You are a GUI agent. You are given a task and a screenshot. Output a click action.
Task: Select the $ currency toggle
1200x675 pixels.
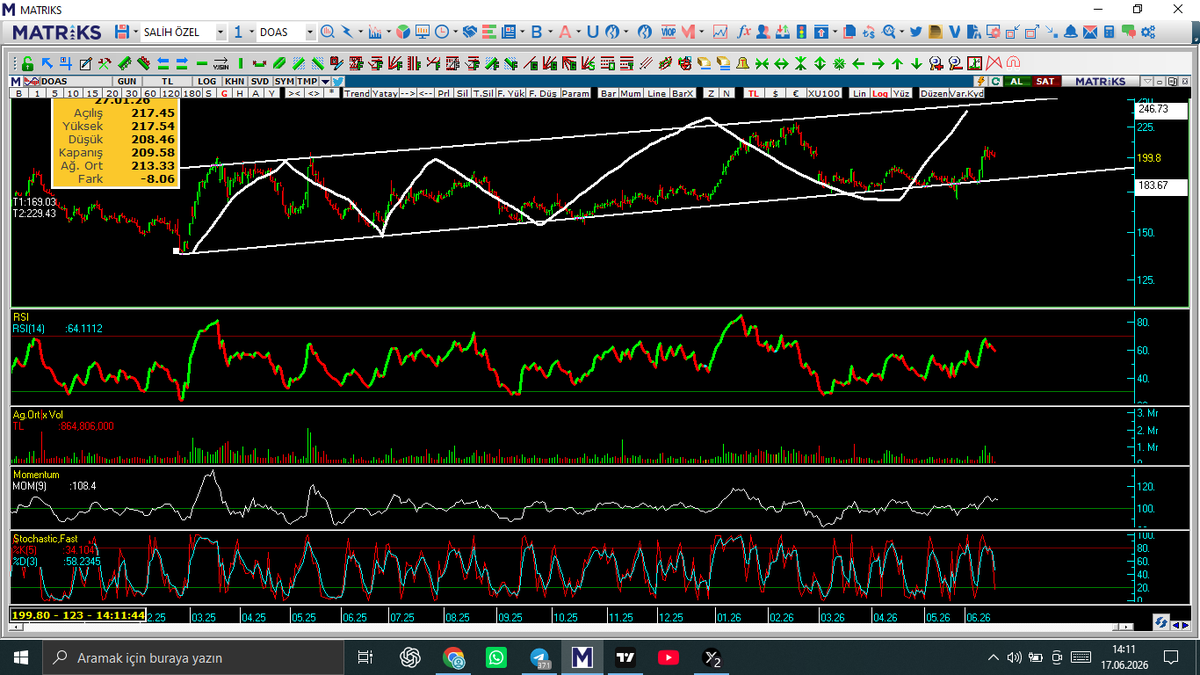coord(775,93)
